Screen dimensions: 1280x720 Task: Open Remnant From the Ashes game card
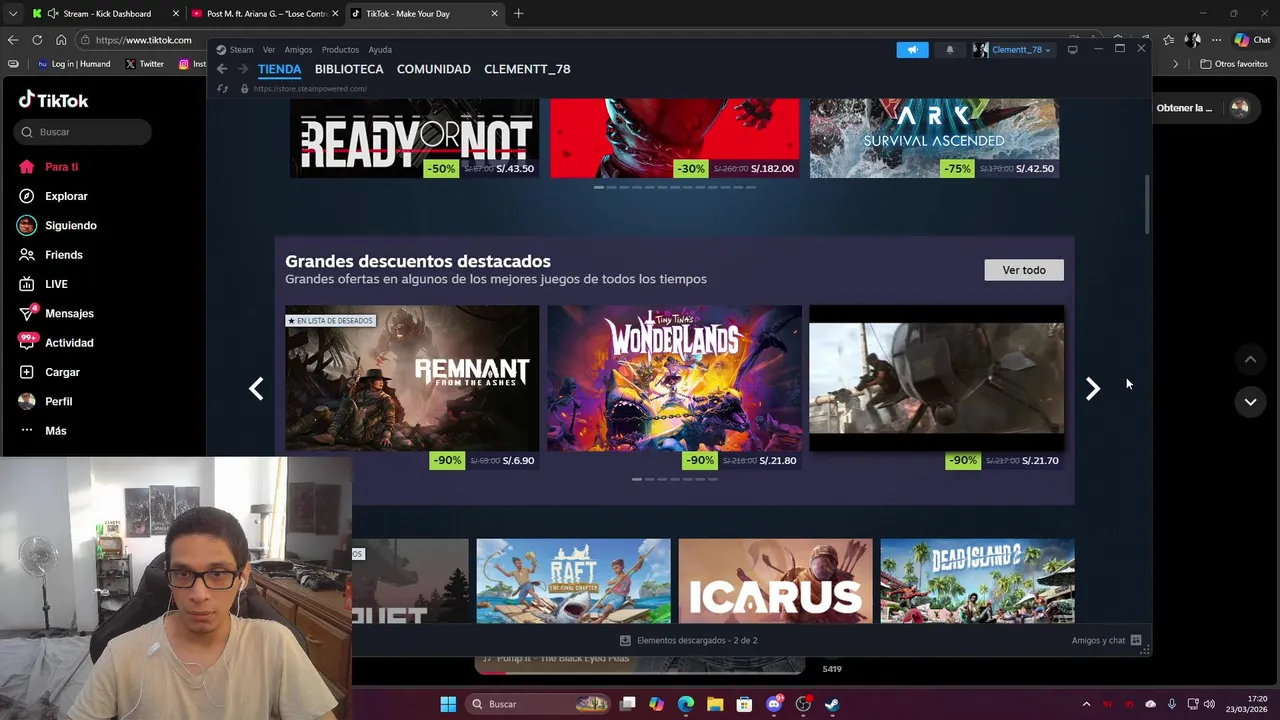412,378
